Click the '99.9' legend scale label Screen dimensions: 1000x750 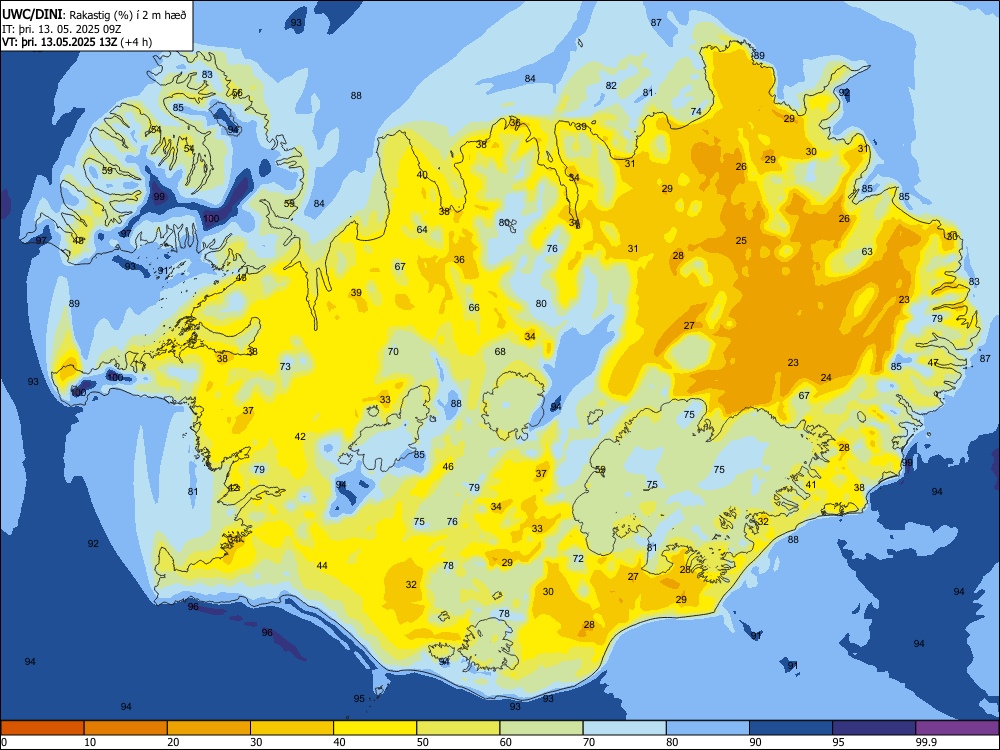tap(925, 742)
